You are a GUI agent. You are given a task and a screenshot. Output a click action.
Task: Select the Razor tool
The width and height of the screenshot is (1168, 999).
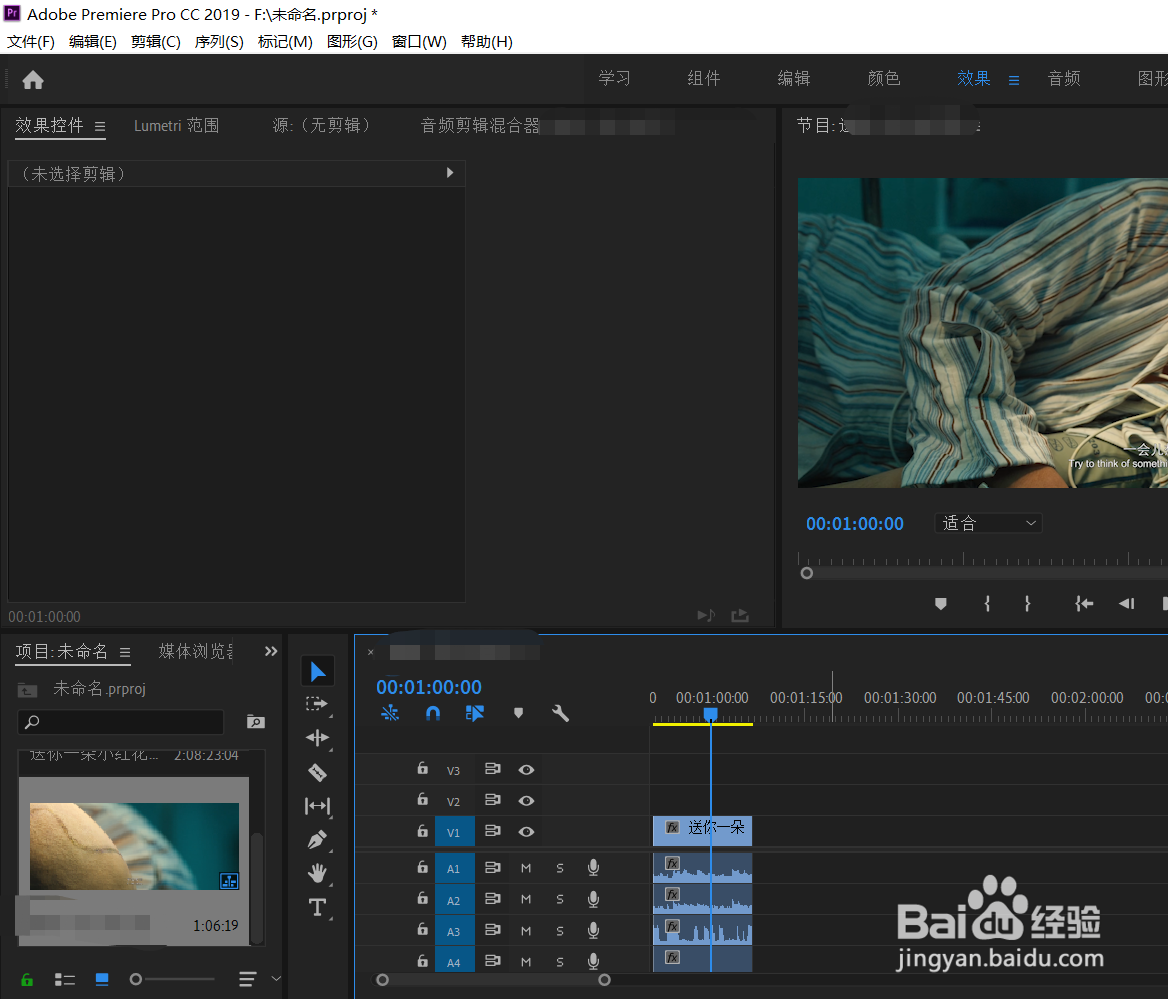click(x=317, y=773)
